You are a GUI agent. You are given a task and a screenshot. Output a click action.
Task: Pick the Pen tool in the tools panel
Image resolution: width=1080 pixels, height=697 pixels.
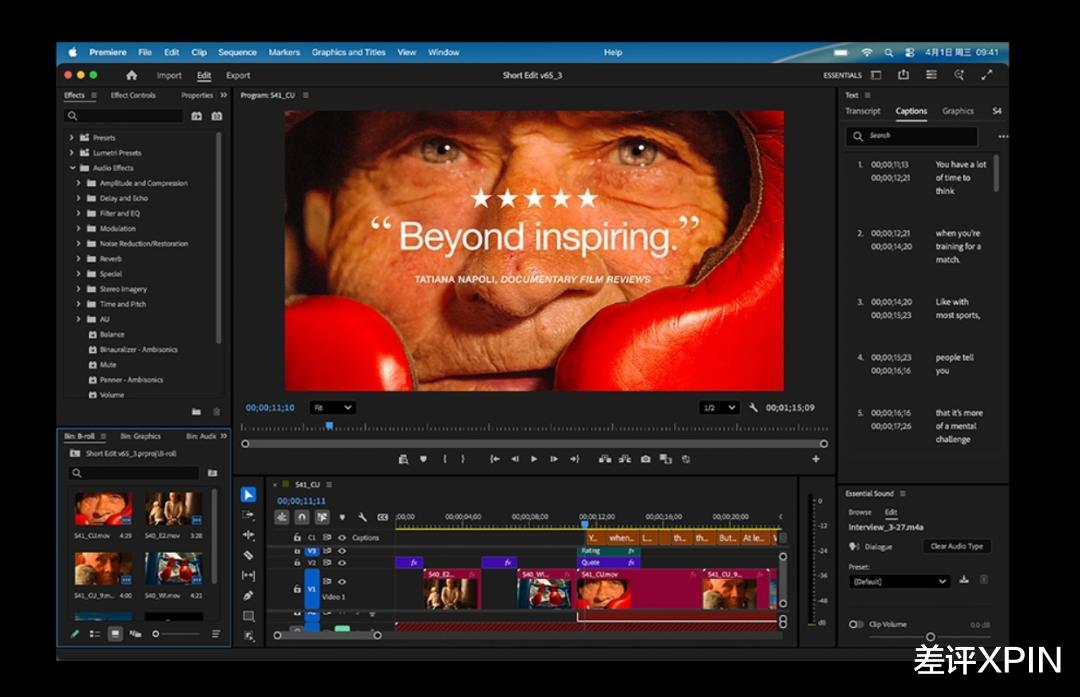point(248,596)
